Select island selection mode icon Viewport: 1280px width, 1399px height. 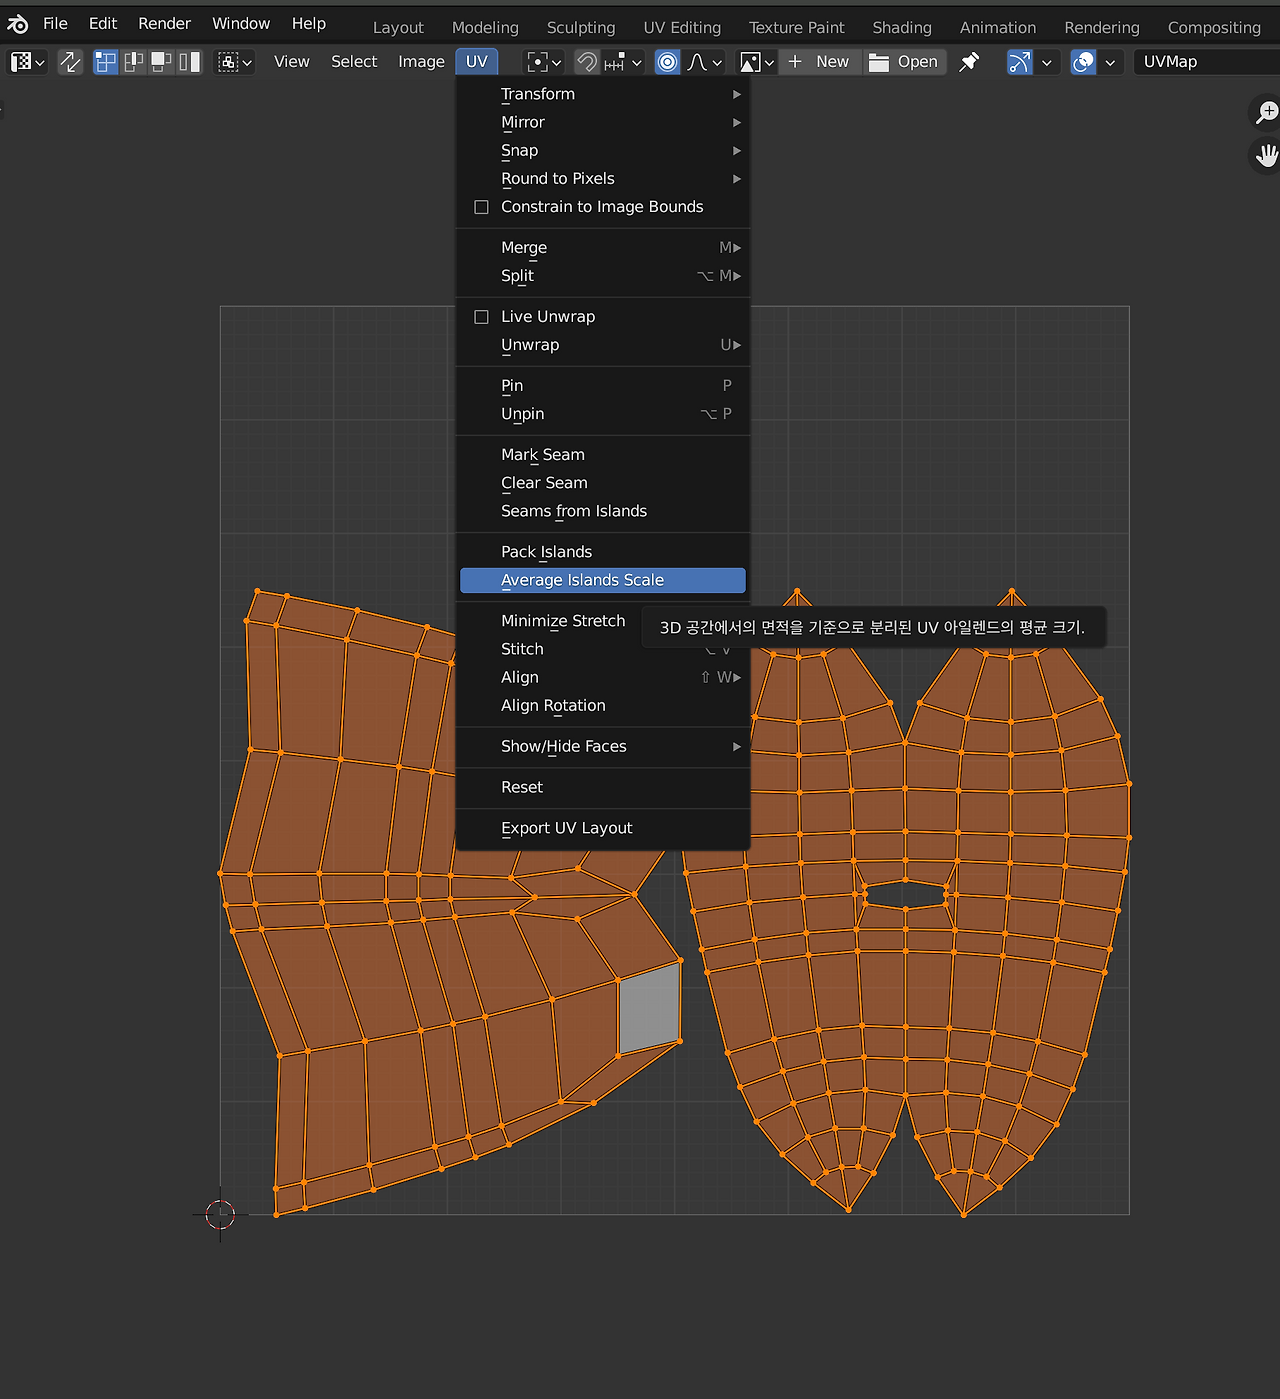[x=189, y=62]
